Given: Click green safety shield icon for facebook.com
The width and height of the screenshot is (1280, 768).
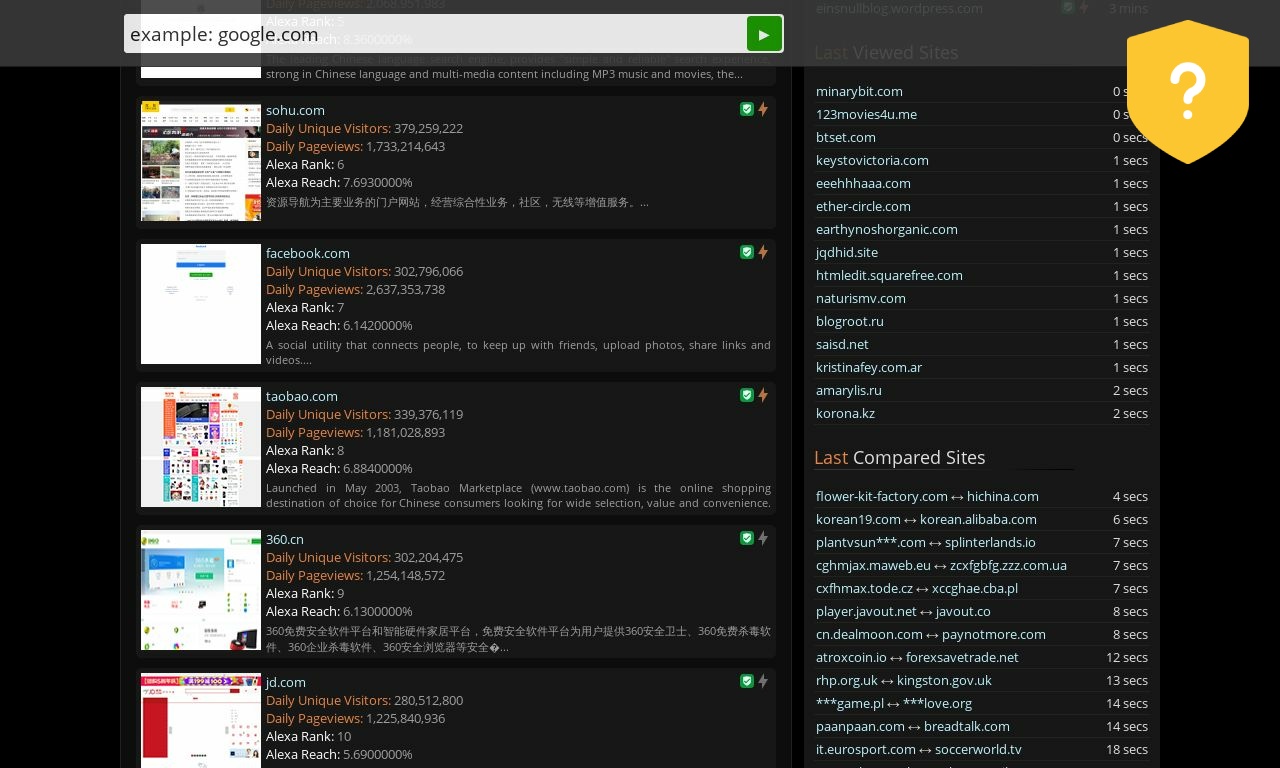Looking at the screenshot, I should pos(747,252).
